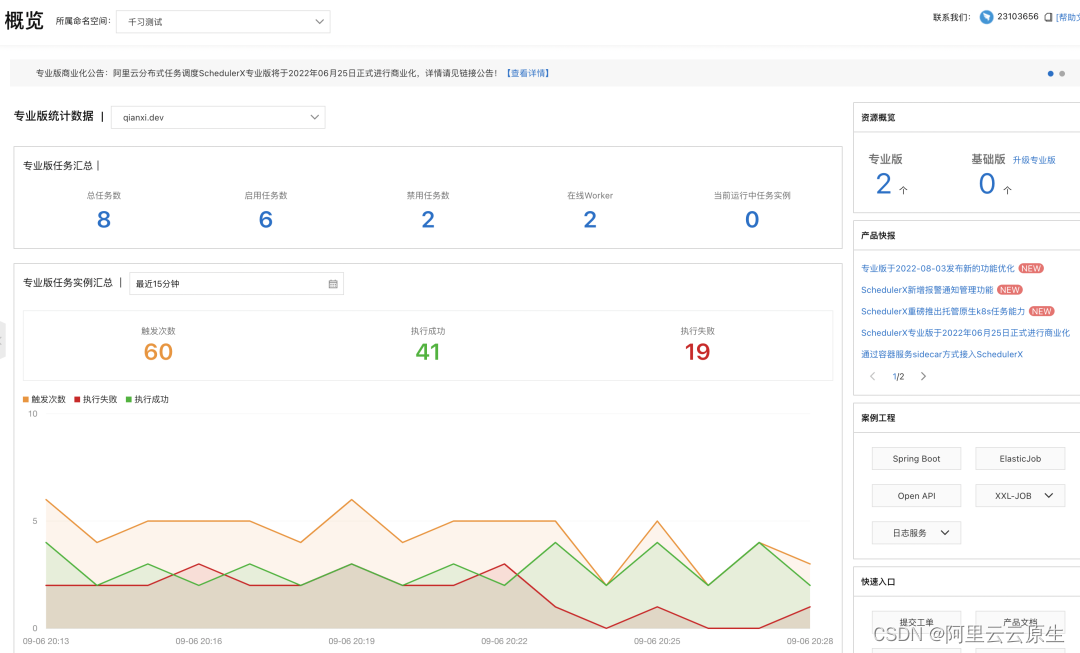Viewport: 1080px width, 653px height.
Task: Toggle the 执行成功 legend series
Action: (x=147, y=400)
